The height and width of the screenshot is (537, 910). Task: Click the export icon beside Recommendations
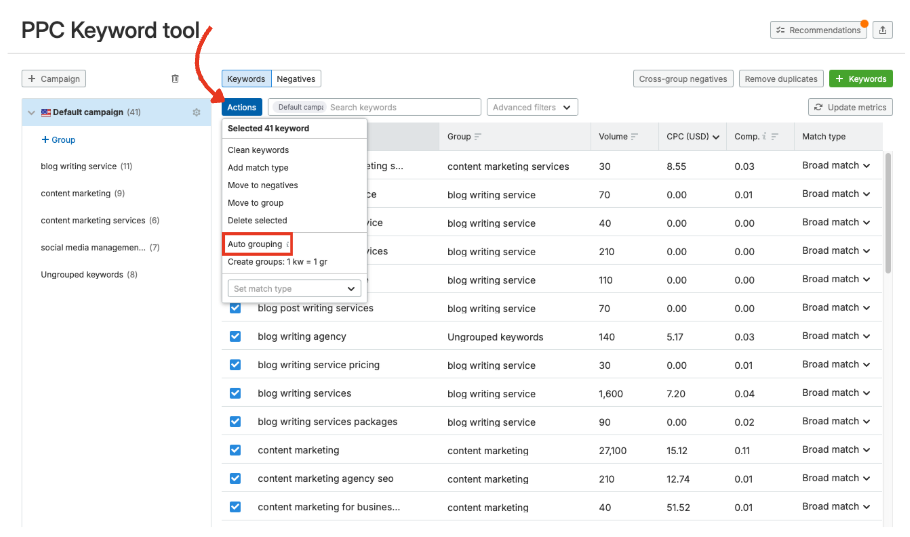882,30
